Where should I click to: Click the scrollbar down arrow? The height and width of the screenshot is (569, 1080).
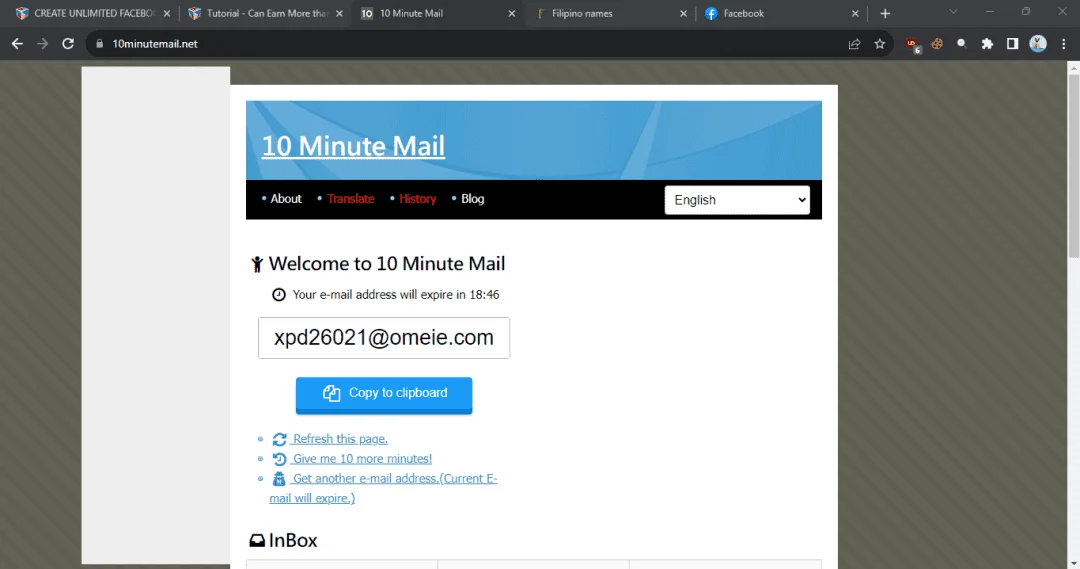coord(1074,563)
